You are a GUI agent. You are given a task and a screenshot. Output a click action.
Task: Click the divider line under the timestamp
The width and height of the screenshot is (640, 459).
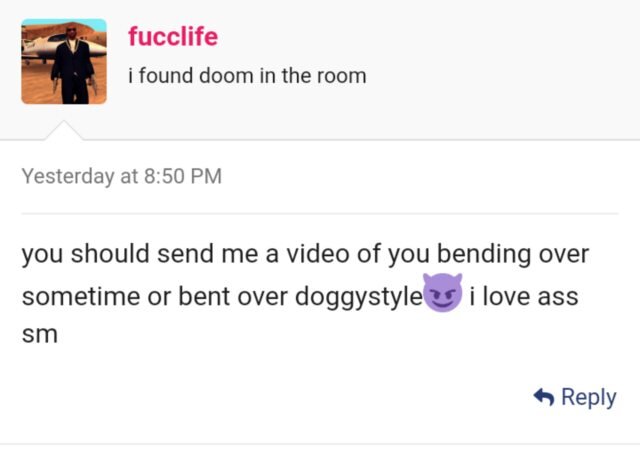point(320,213)
